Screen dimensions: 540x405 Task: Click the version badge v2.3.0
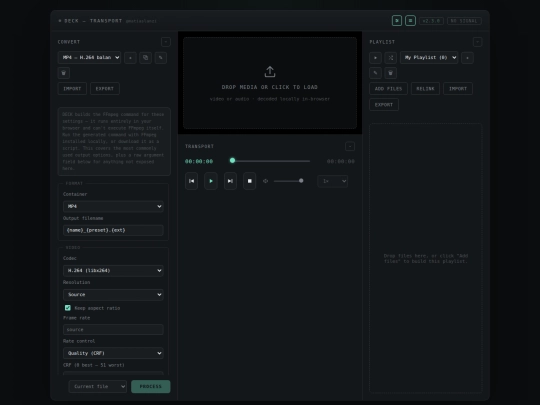(x=431, y=21)
